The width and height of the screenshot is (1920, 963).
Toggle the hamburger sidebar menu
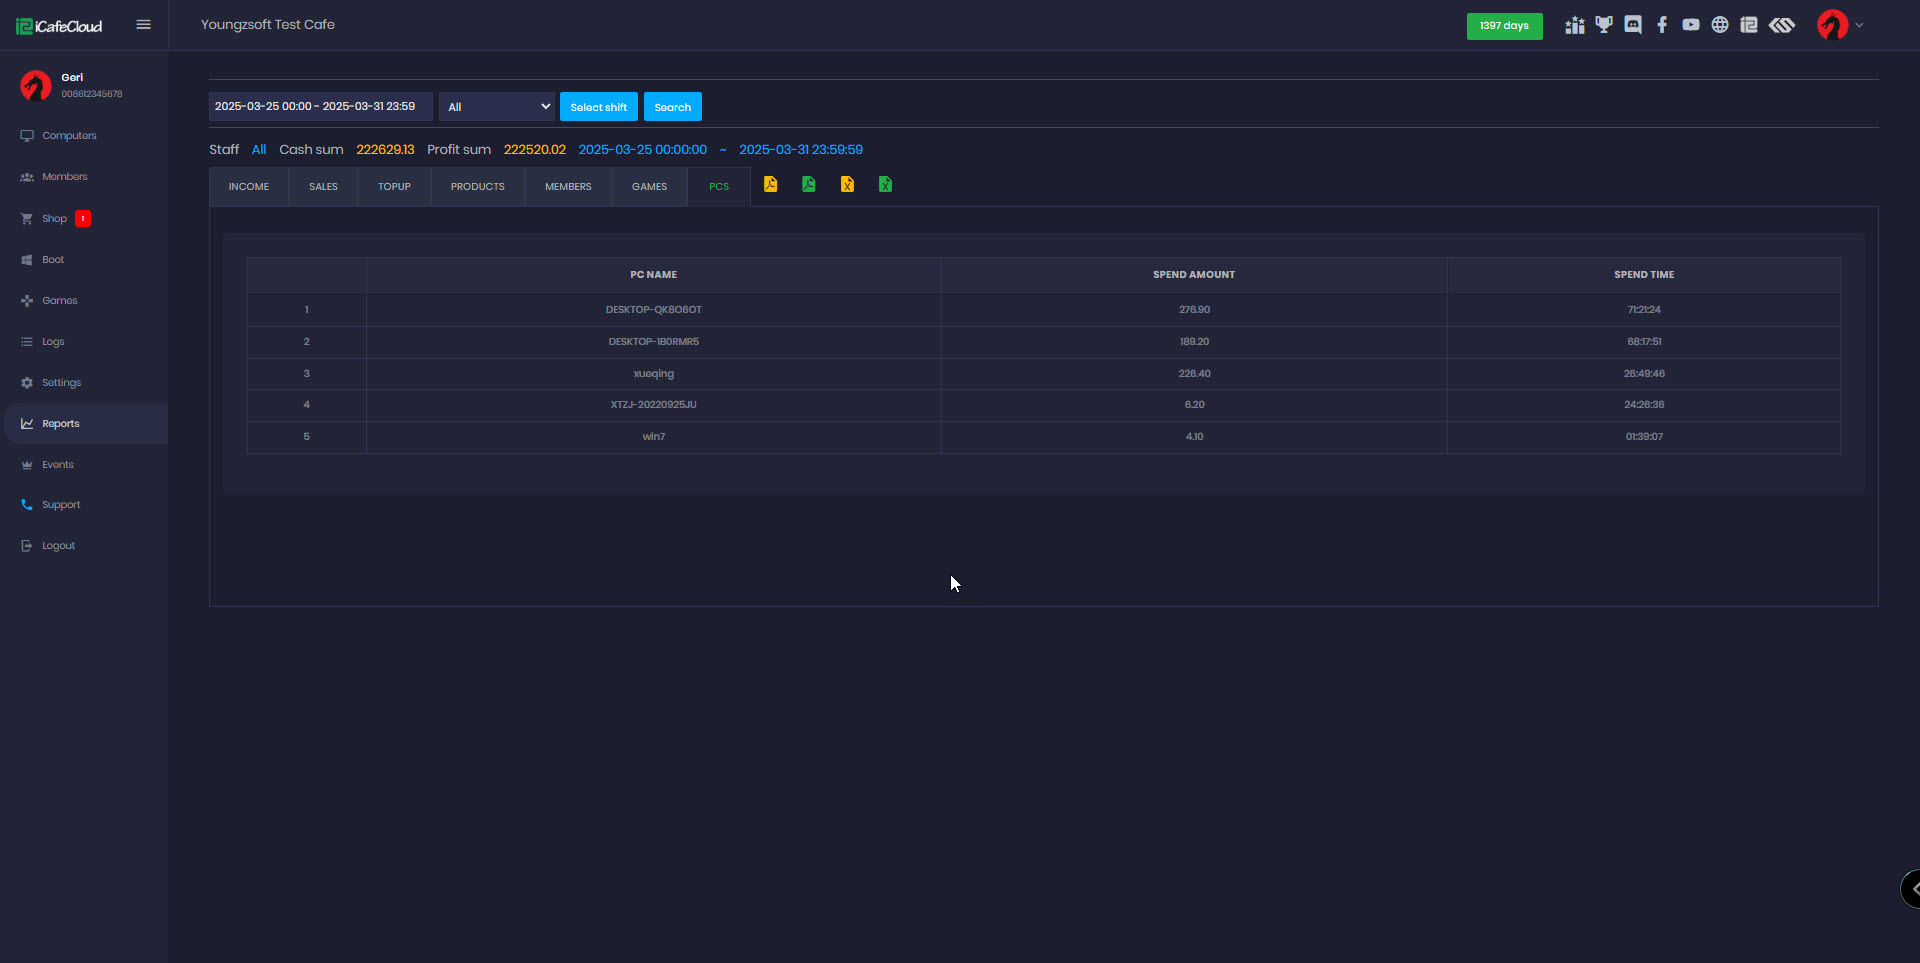pyautogui.click(x=143, y=25)
